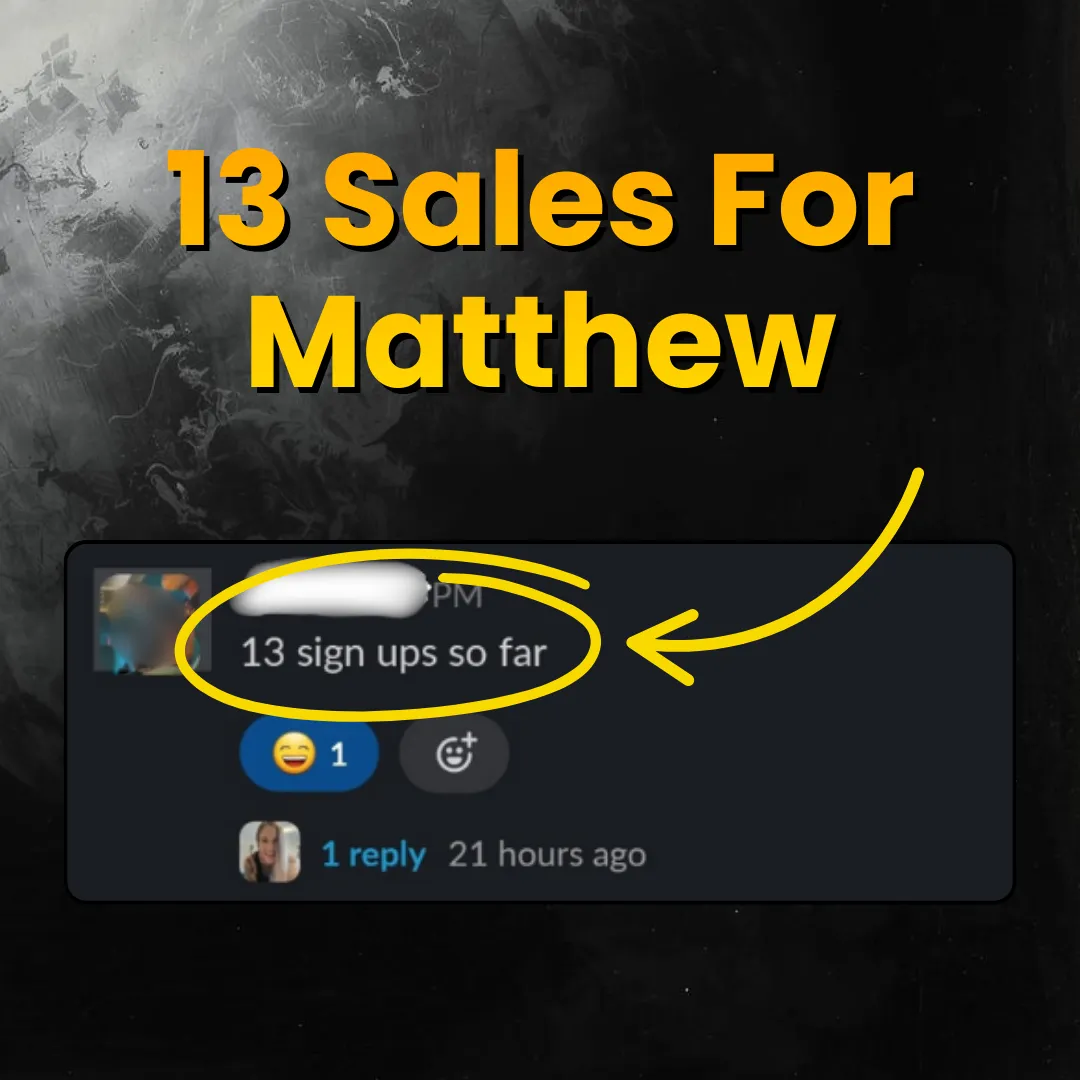Screen dimensions: 1080x1080
Task: Click the word "For" in the headline
Action: coord(813,200)
